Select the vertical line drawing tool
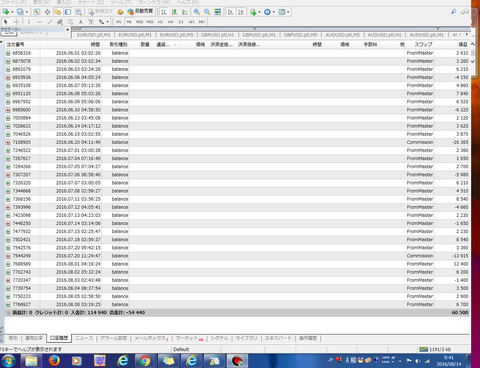 29,22
